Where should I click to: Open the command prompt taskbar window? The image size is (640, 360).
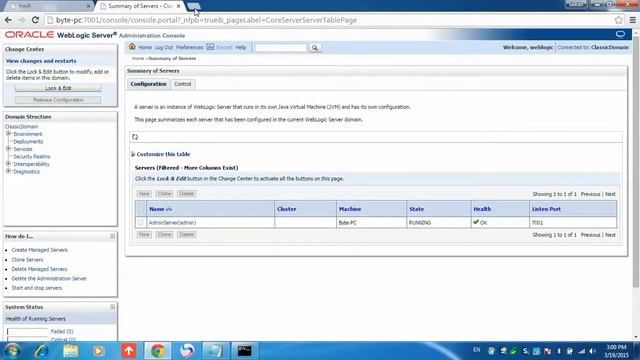point(244,351)
